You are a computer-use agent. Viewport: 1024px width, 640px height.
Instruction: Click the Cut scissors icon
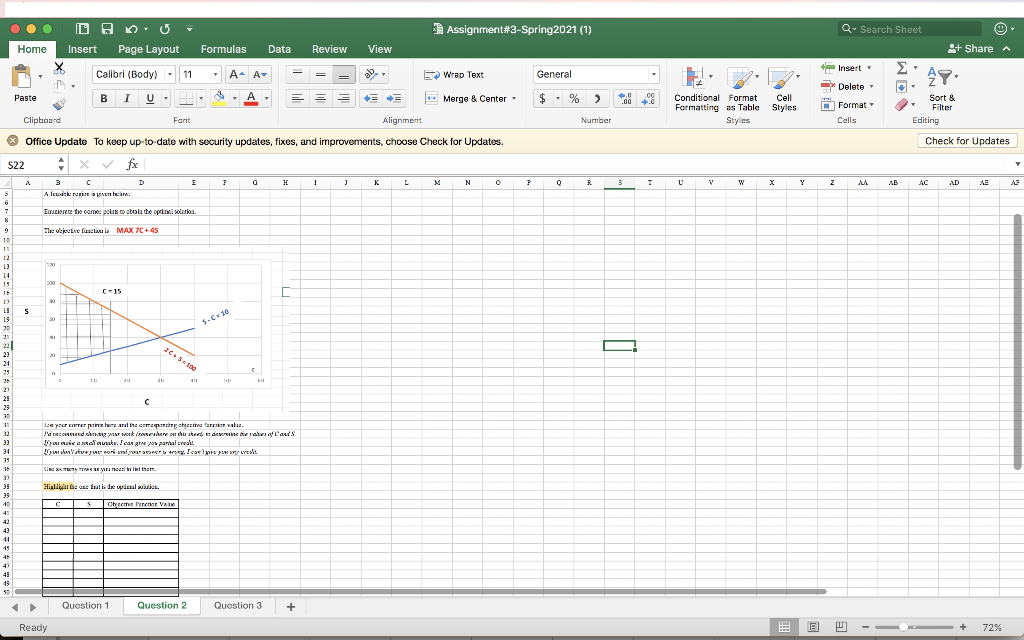click(x=58, y=68)
